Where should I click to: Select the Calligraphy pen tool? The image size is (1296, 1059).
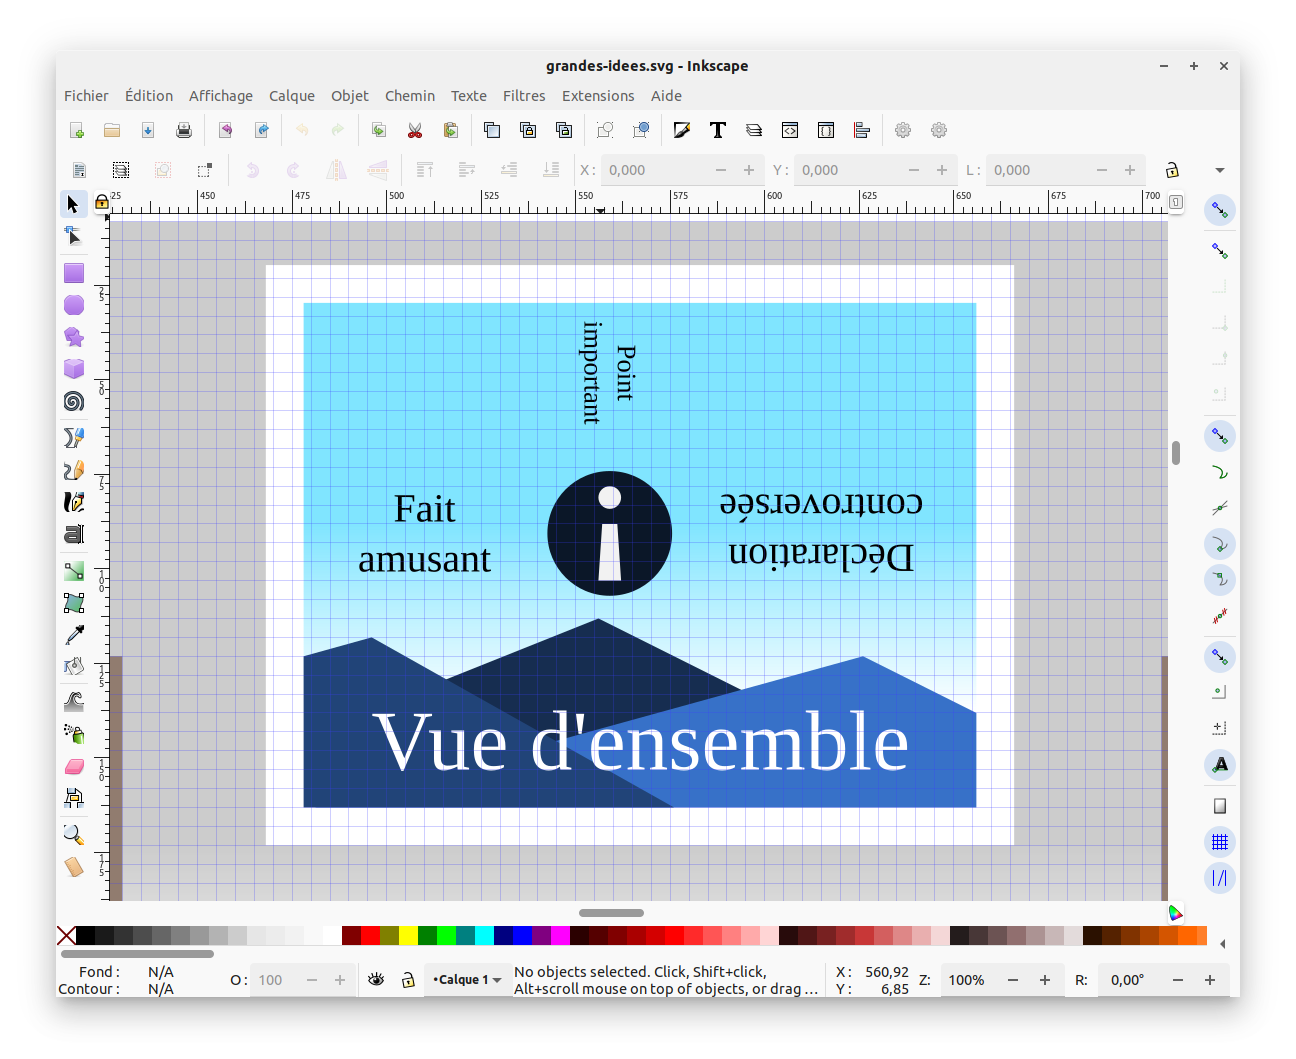click(x=73, y=502)
